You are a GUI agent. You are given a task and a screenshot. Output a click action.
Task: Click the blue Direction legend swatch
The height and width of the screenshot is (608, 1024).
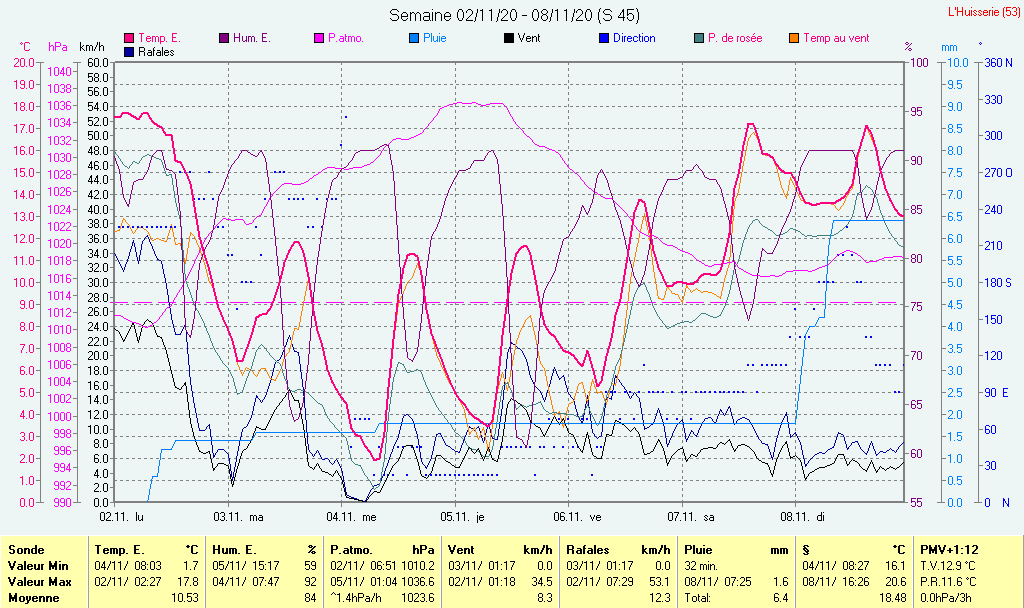[x=604, y=39]
